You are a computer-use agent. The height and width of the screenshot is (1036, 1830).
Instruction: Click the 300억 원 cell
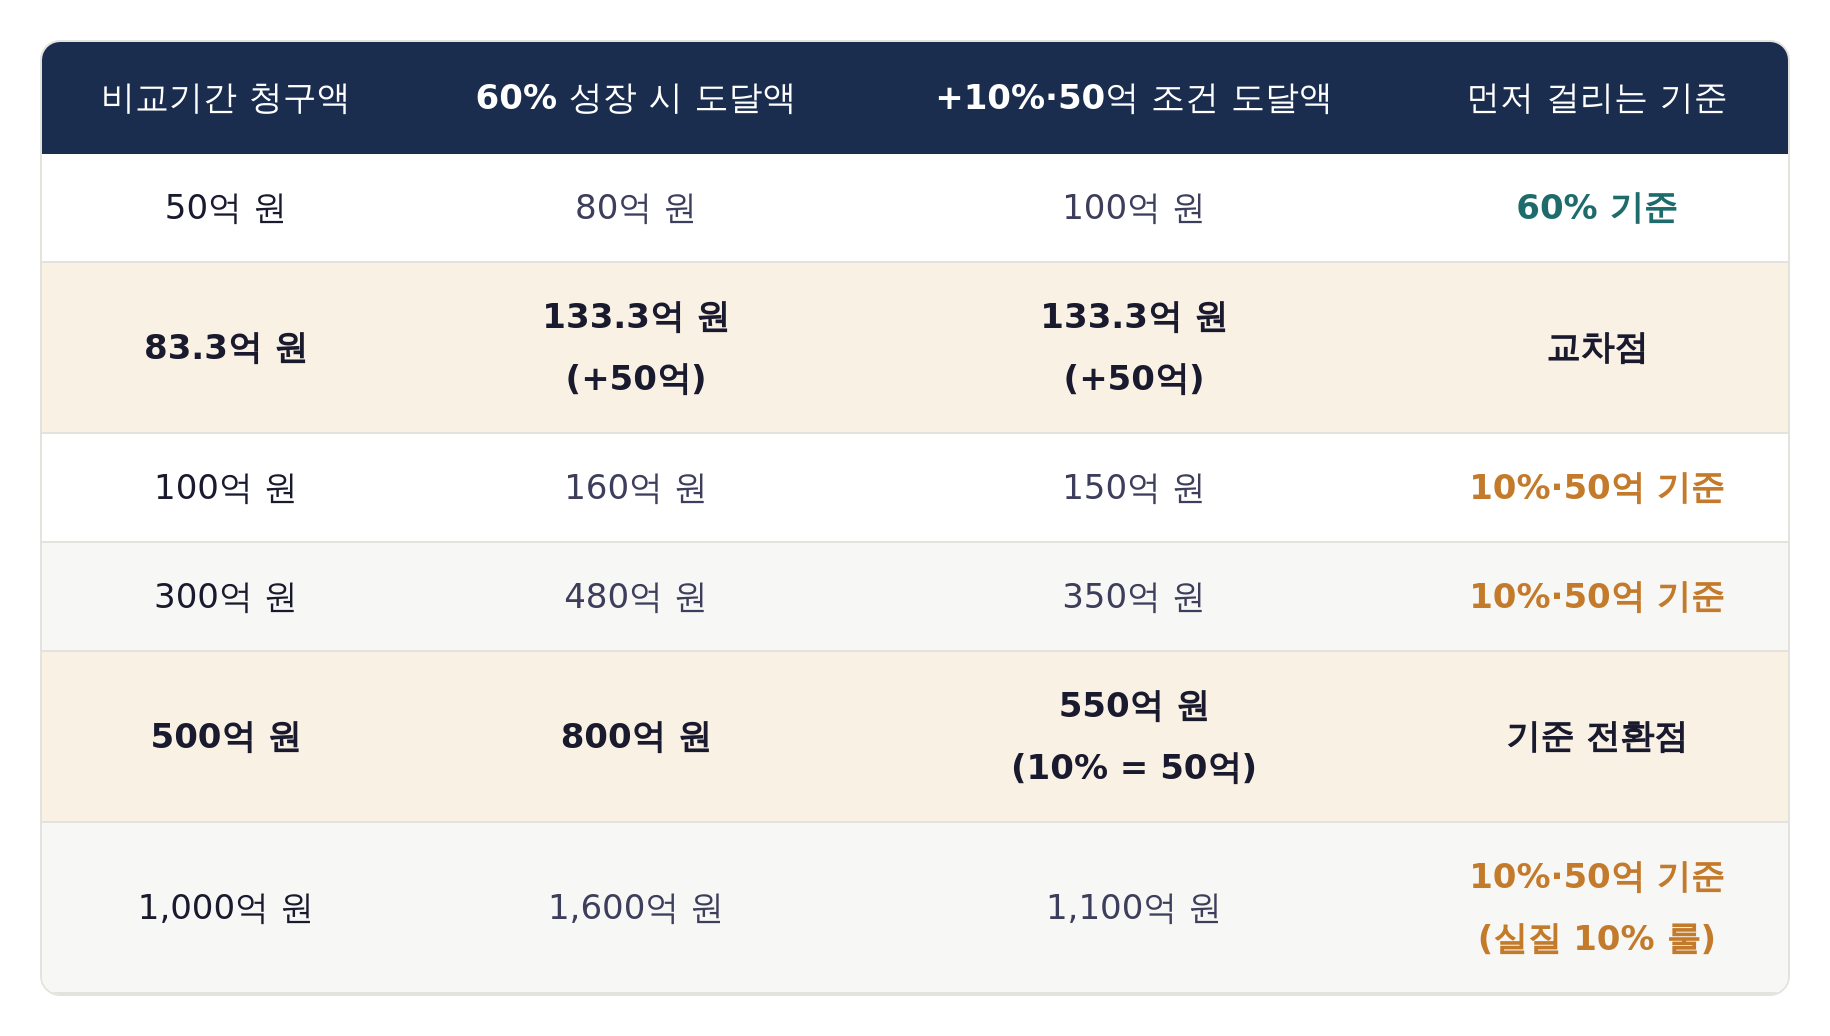225,597
